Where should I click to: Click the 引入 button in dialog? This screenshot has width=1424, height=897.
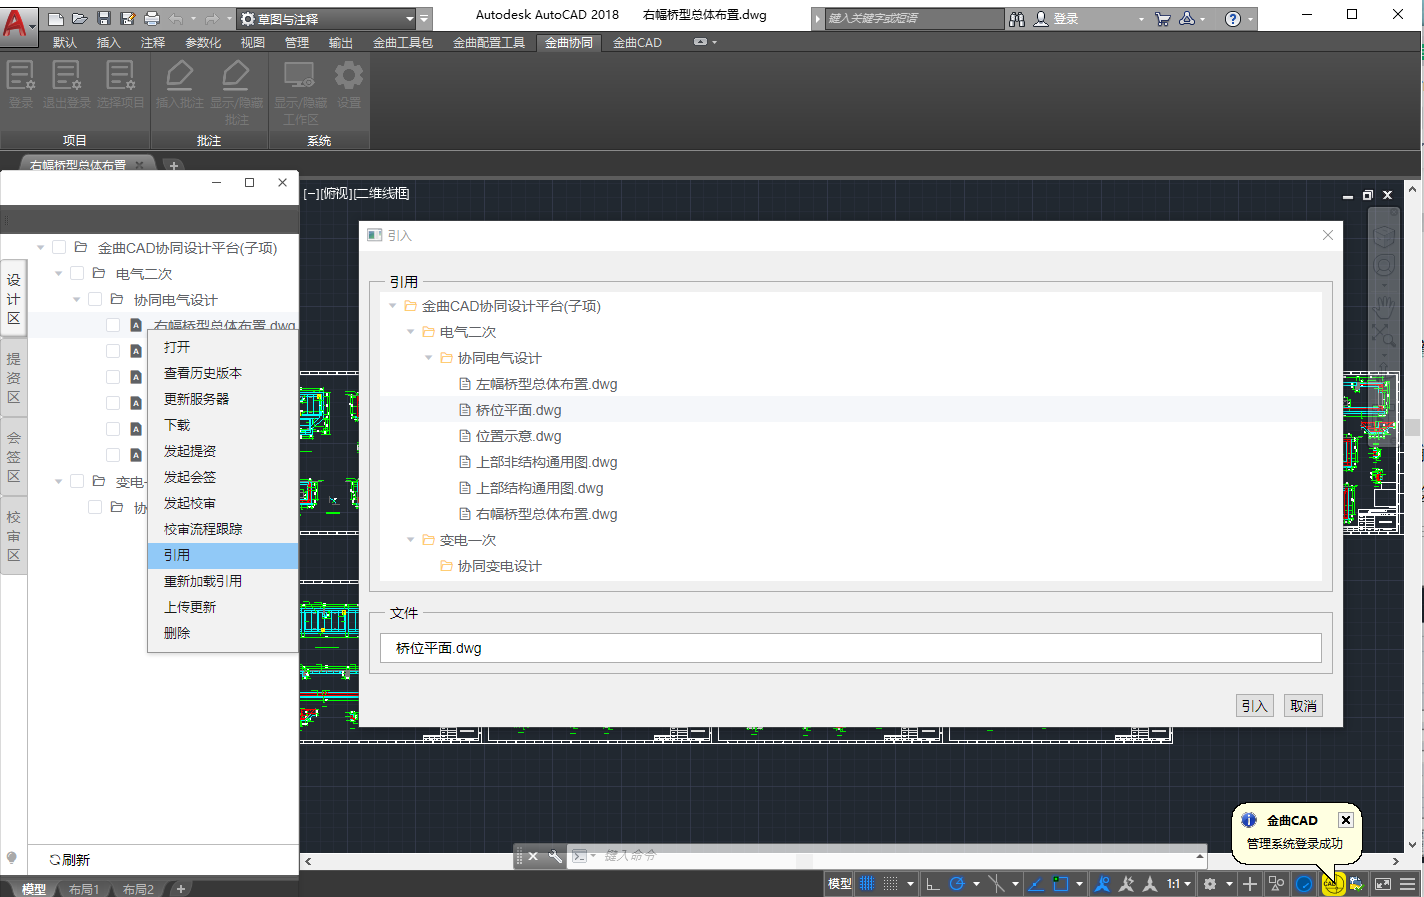(x=1254, y=706)
